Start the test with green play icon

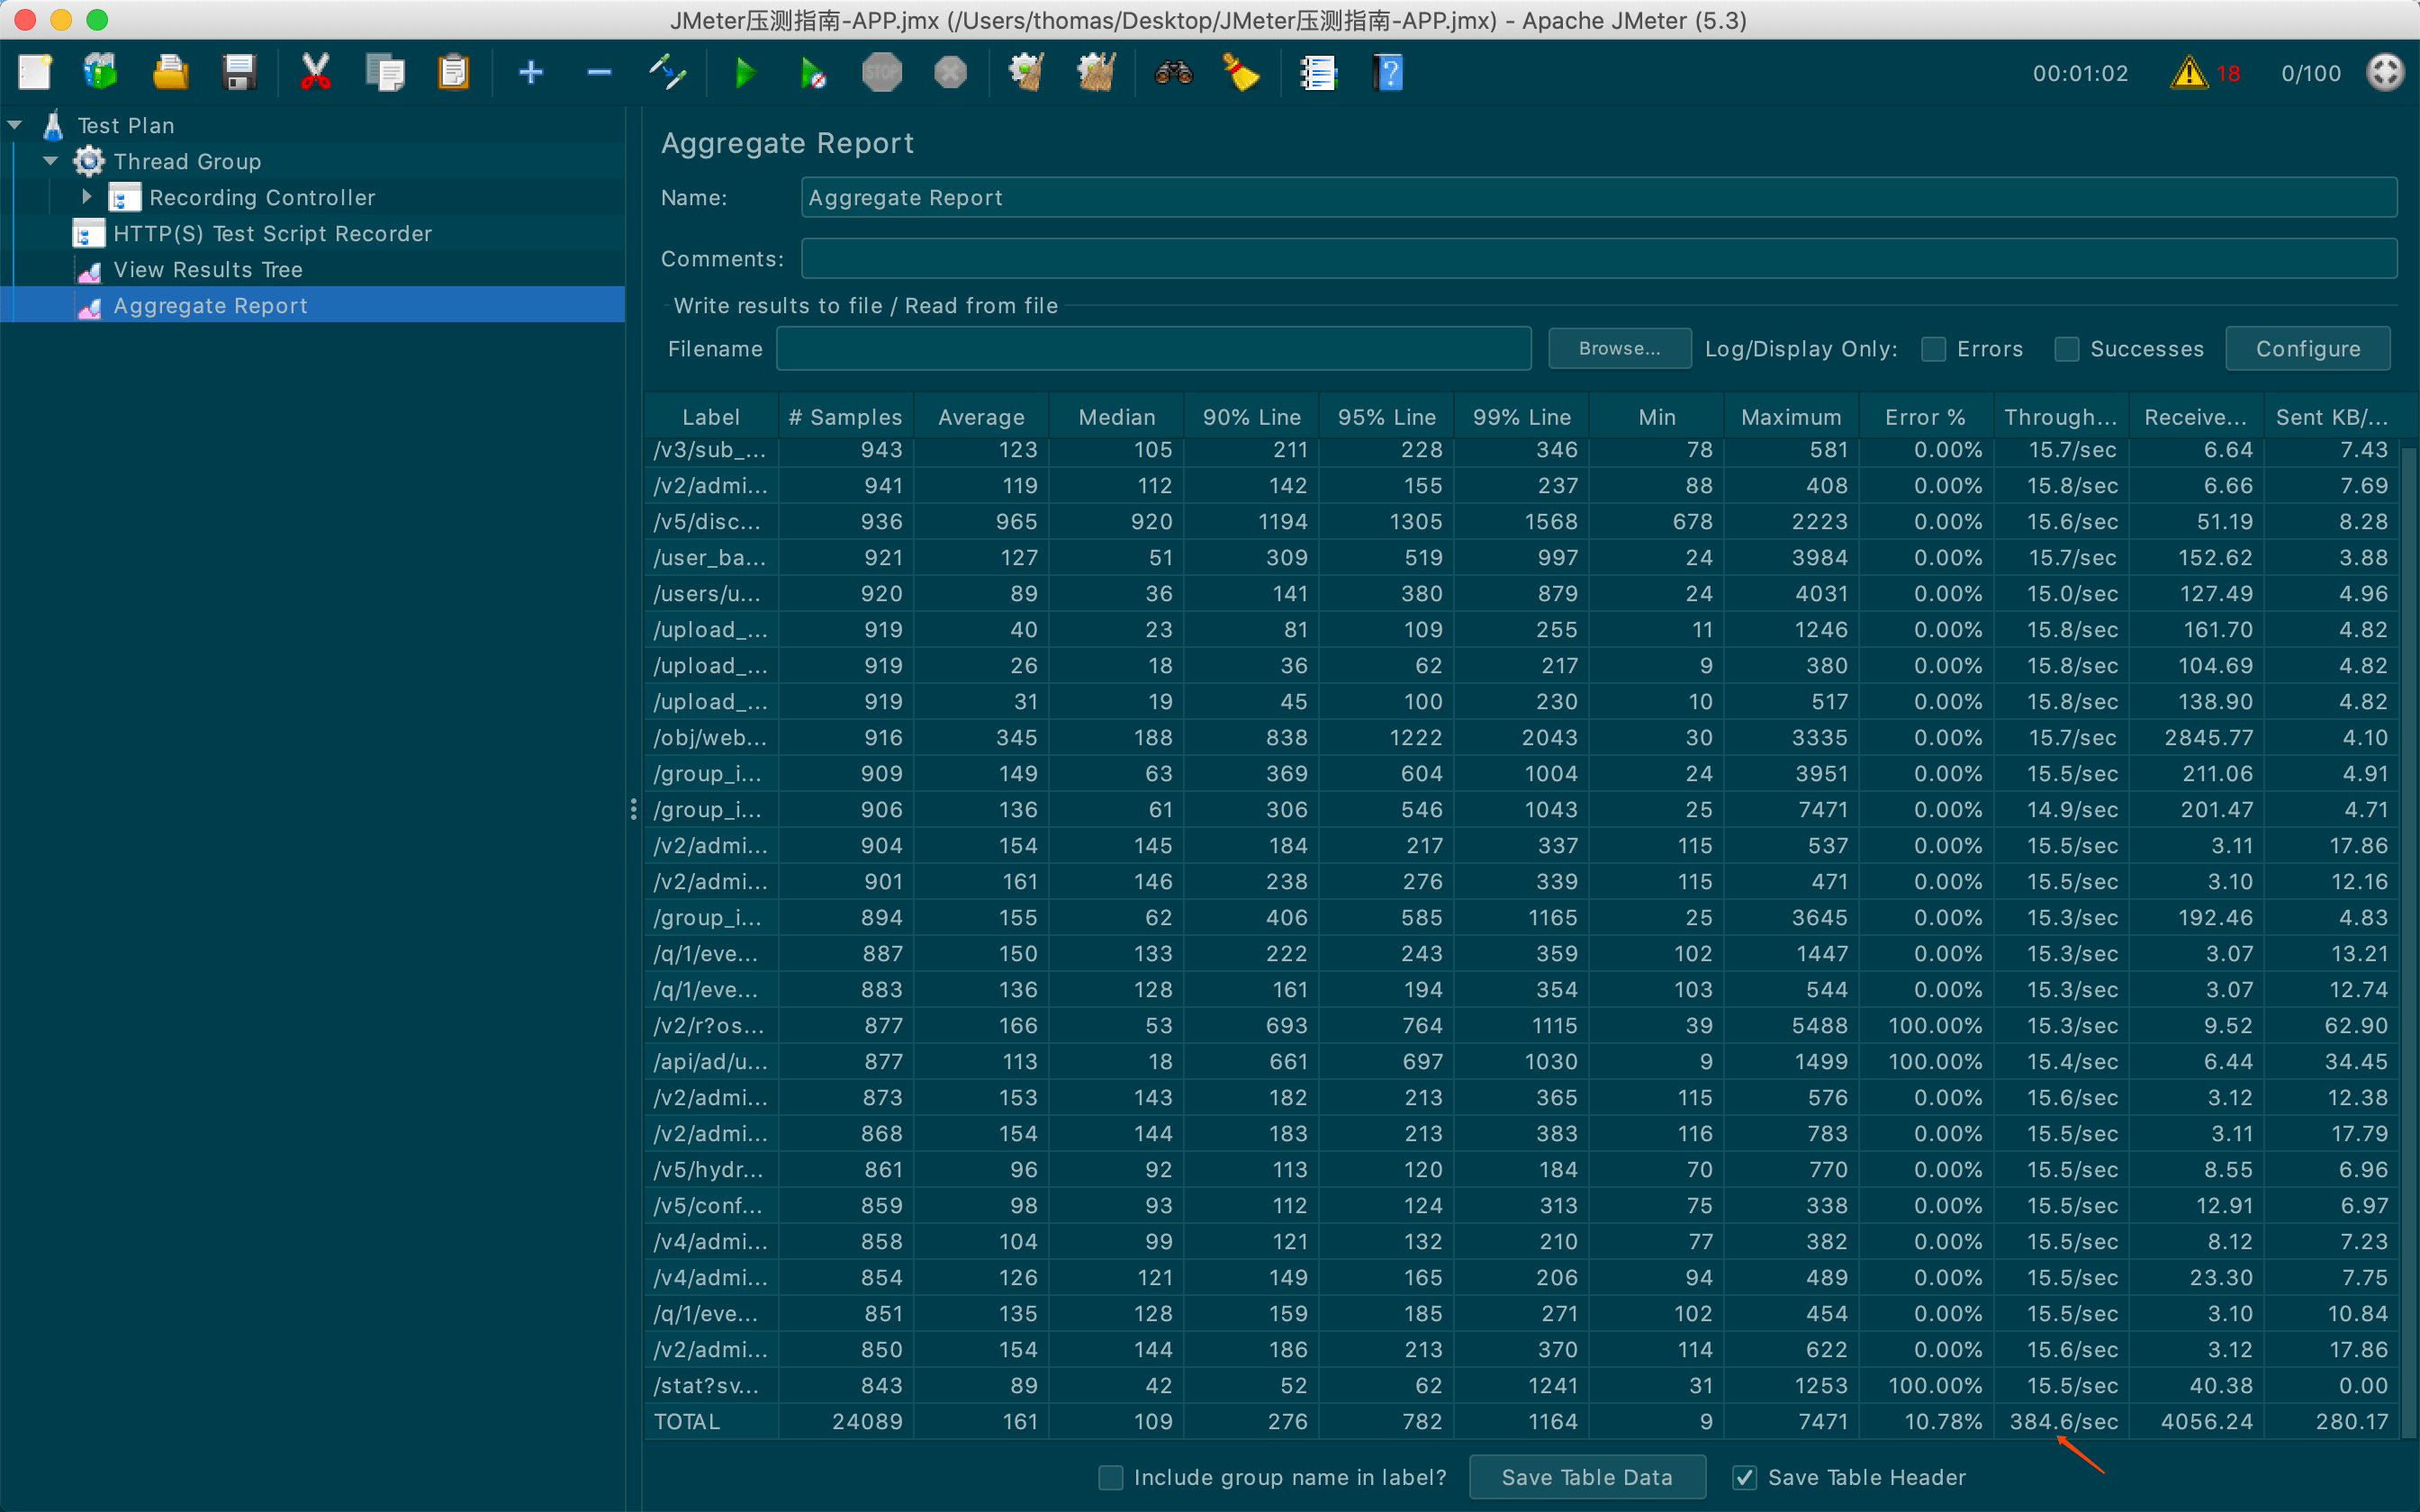(745, 73)
